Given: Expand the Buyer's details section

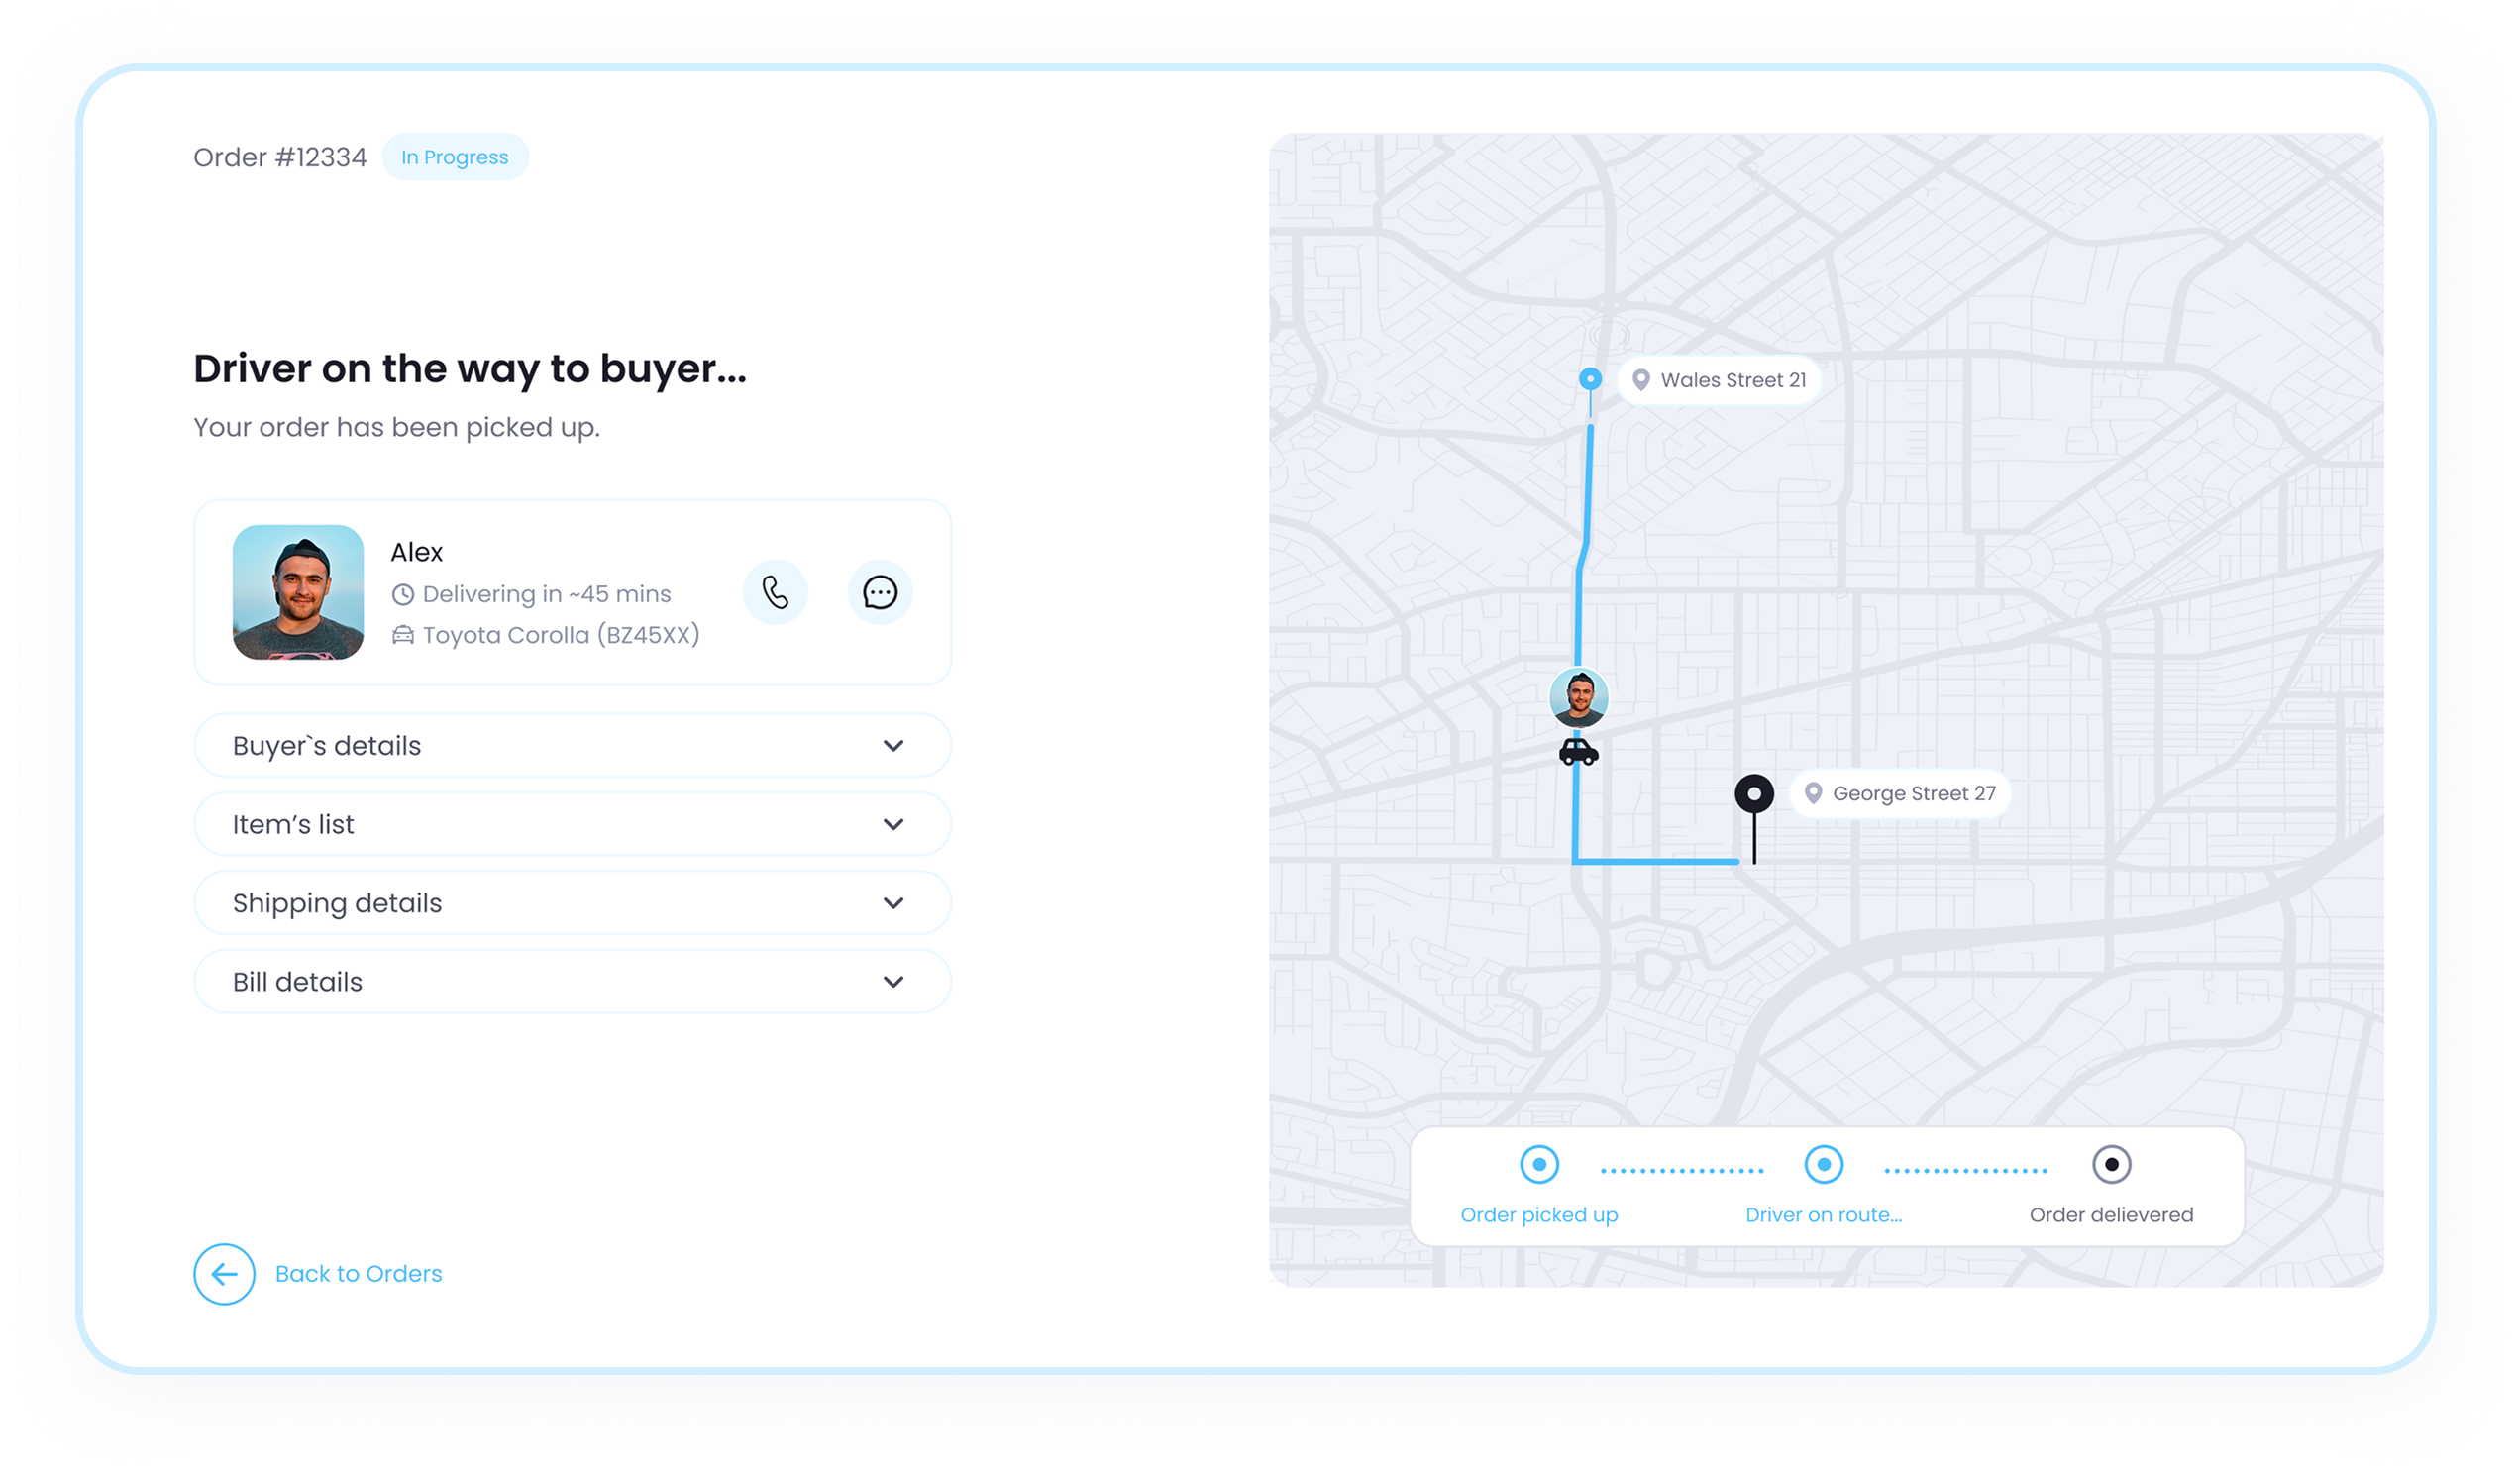Looking at the screenshot, I should tap(572, 745).
